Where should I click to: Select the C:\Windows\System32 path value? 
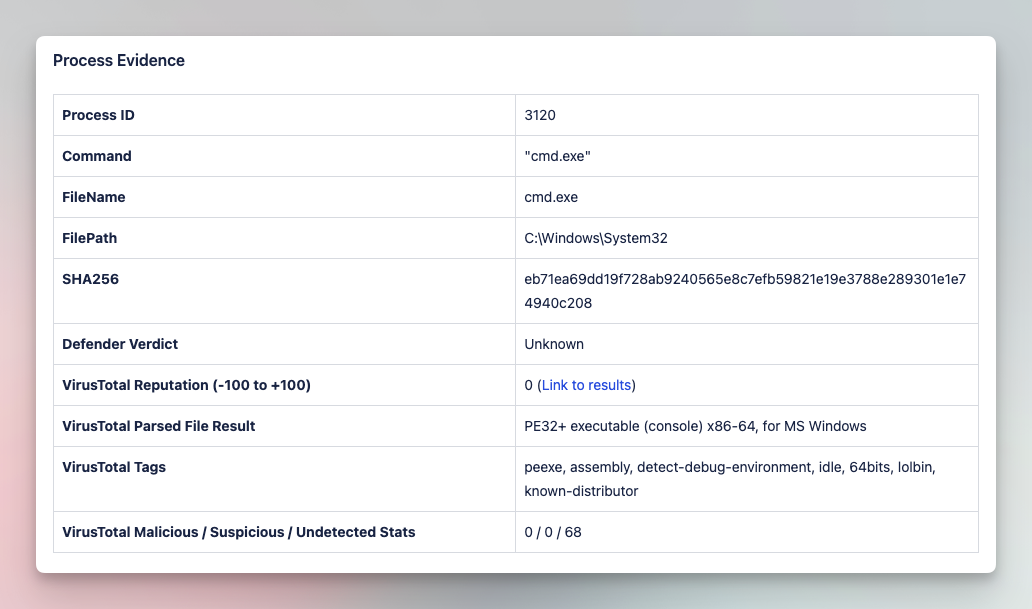[x=596, y=238]
